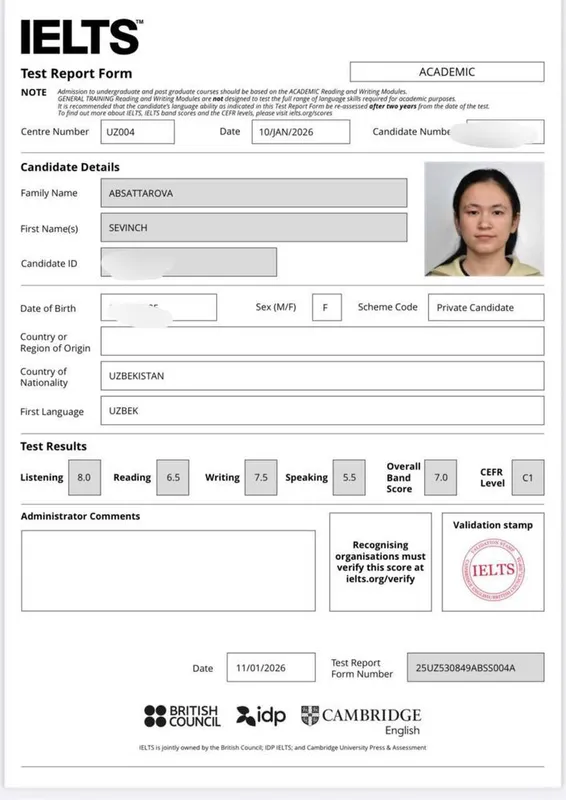Click the empty Country or Region of Origin field
Screen dimensions: 566x800
(x=323, y=341)
